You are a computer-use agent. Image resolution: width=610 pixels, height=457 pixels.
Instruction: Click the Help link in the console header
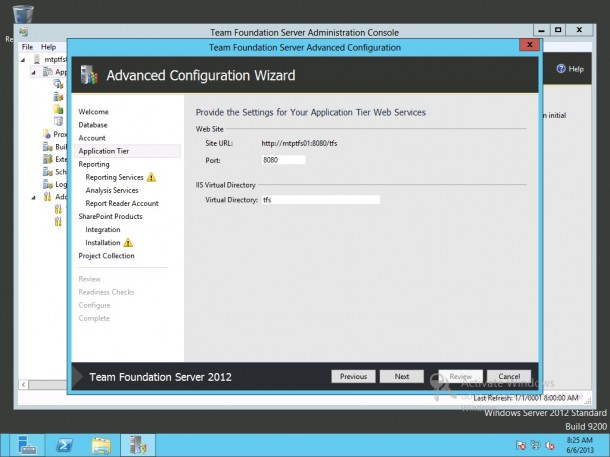click(576, 69)
